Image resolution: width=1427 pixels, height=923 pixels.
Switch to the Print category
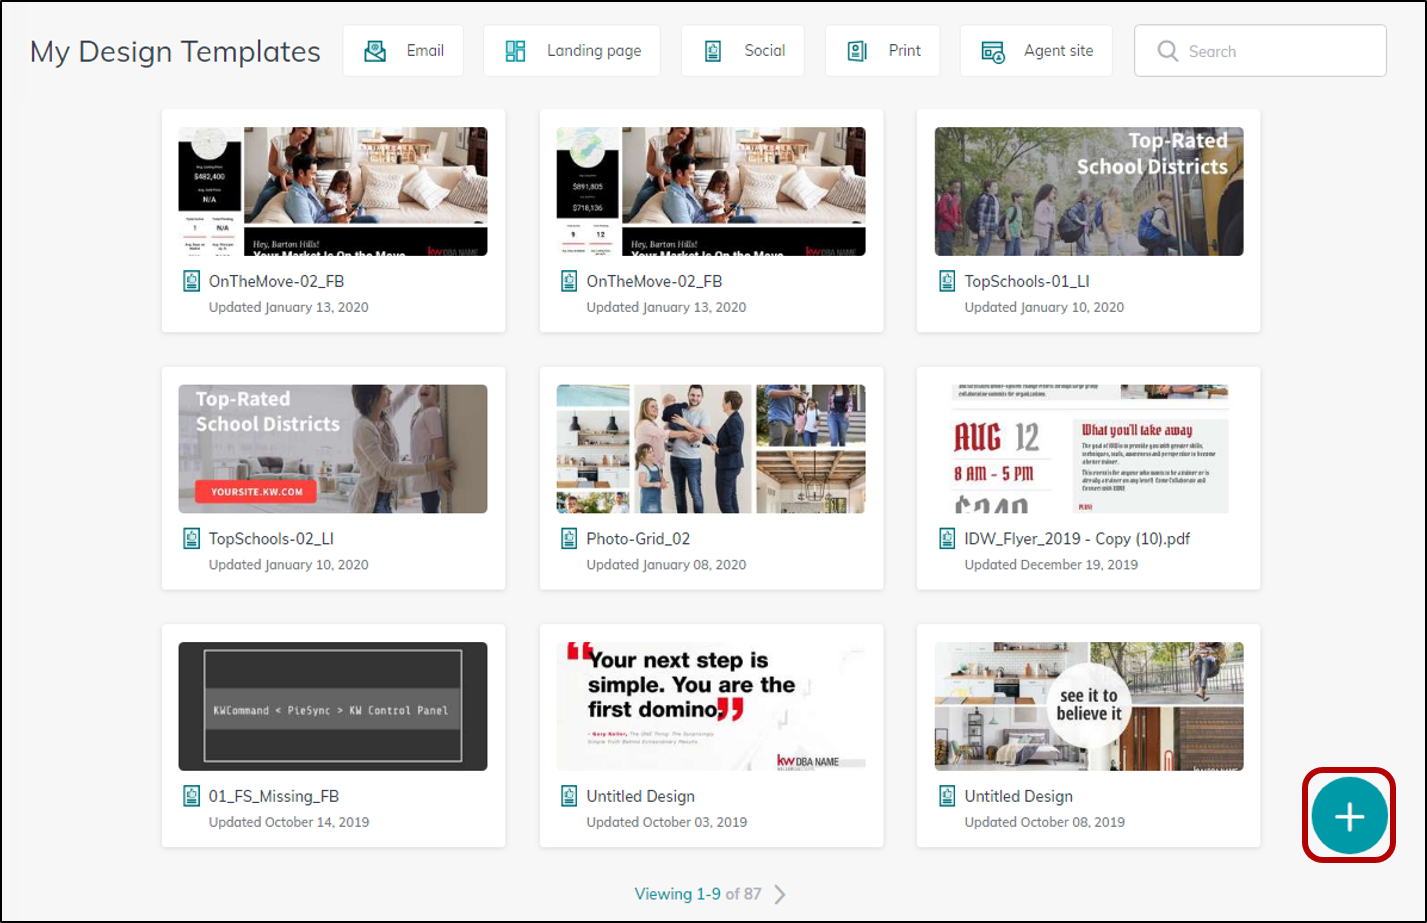click(x=883, y=49)
